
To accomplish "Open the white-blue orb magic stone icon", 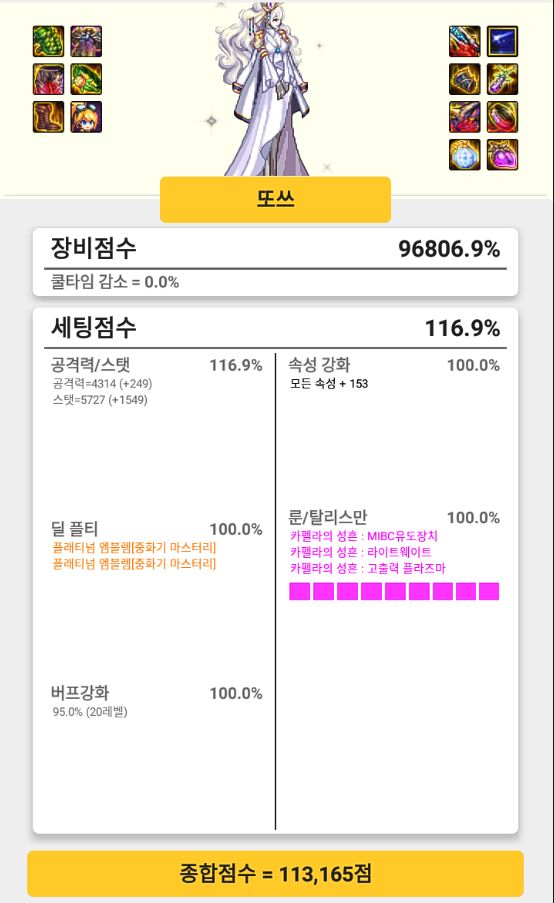I will [x=465, y=155].
